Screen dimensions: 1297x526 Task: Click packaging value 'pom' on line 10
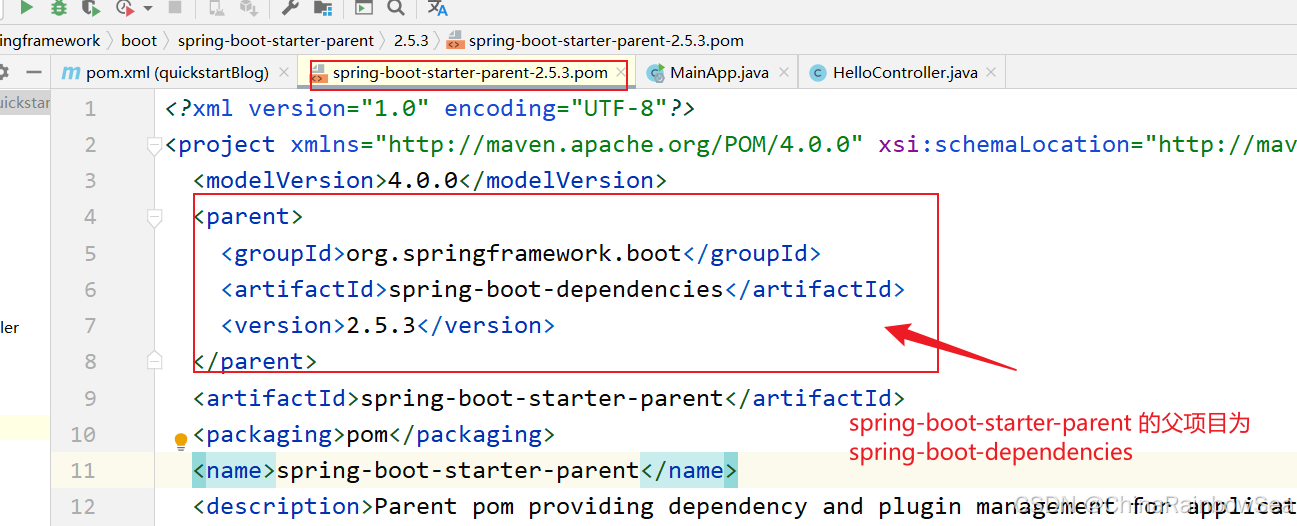pyautogui.click(x=367, y=435)
